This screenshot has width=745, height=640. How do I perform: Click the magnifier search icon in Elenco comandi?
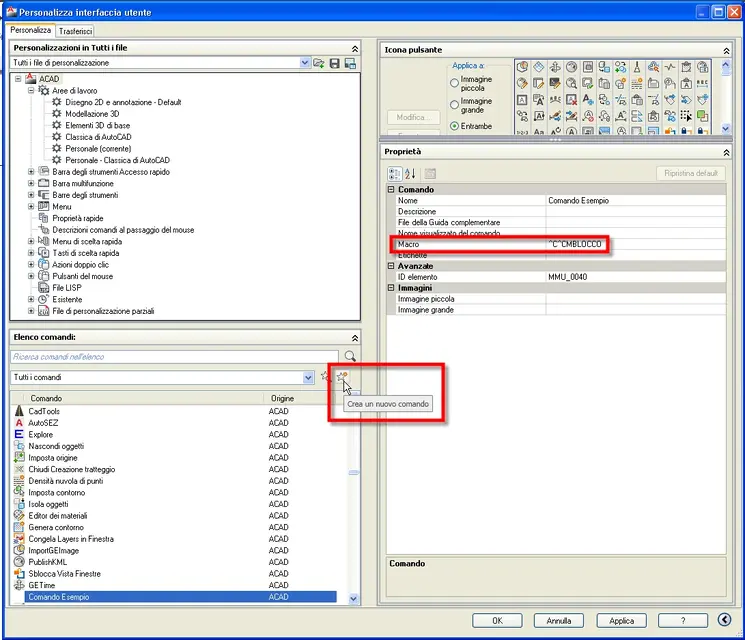350,356
